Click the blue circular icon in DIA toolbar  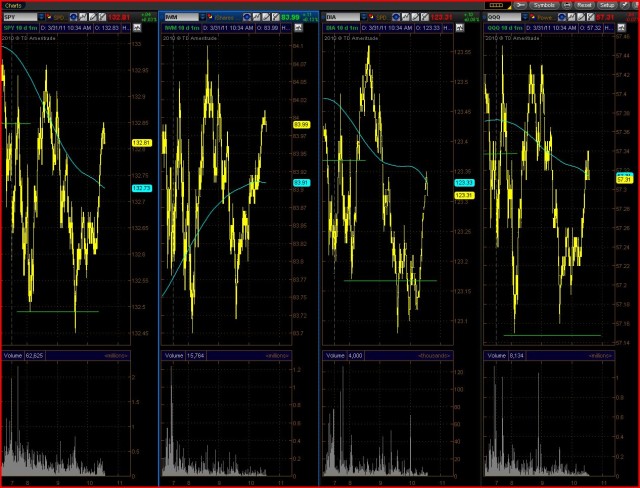coord(396,17)
